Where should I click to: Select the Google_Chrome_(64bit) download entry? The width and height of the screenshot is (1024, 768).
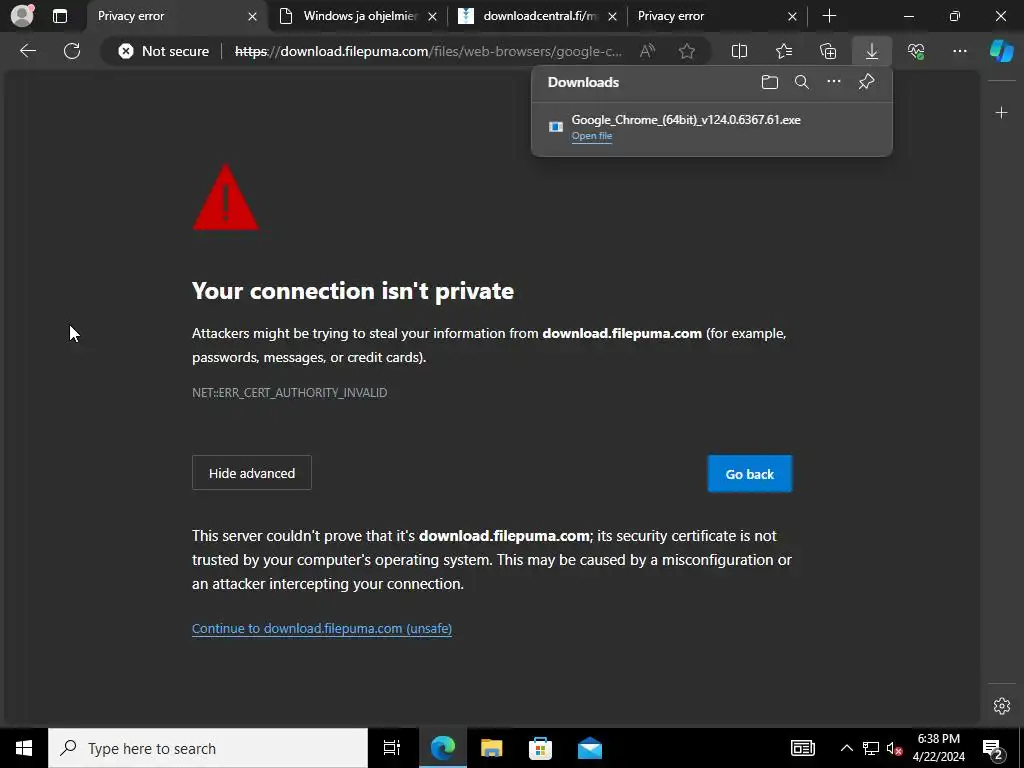tap(712, 127)
